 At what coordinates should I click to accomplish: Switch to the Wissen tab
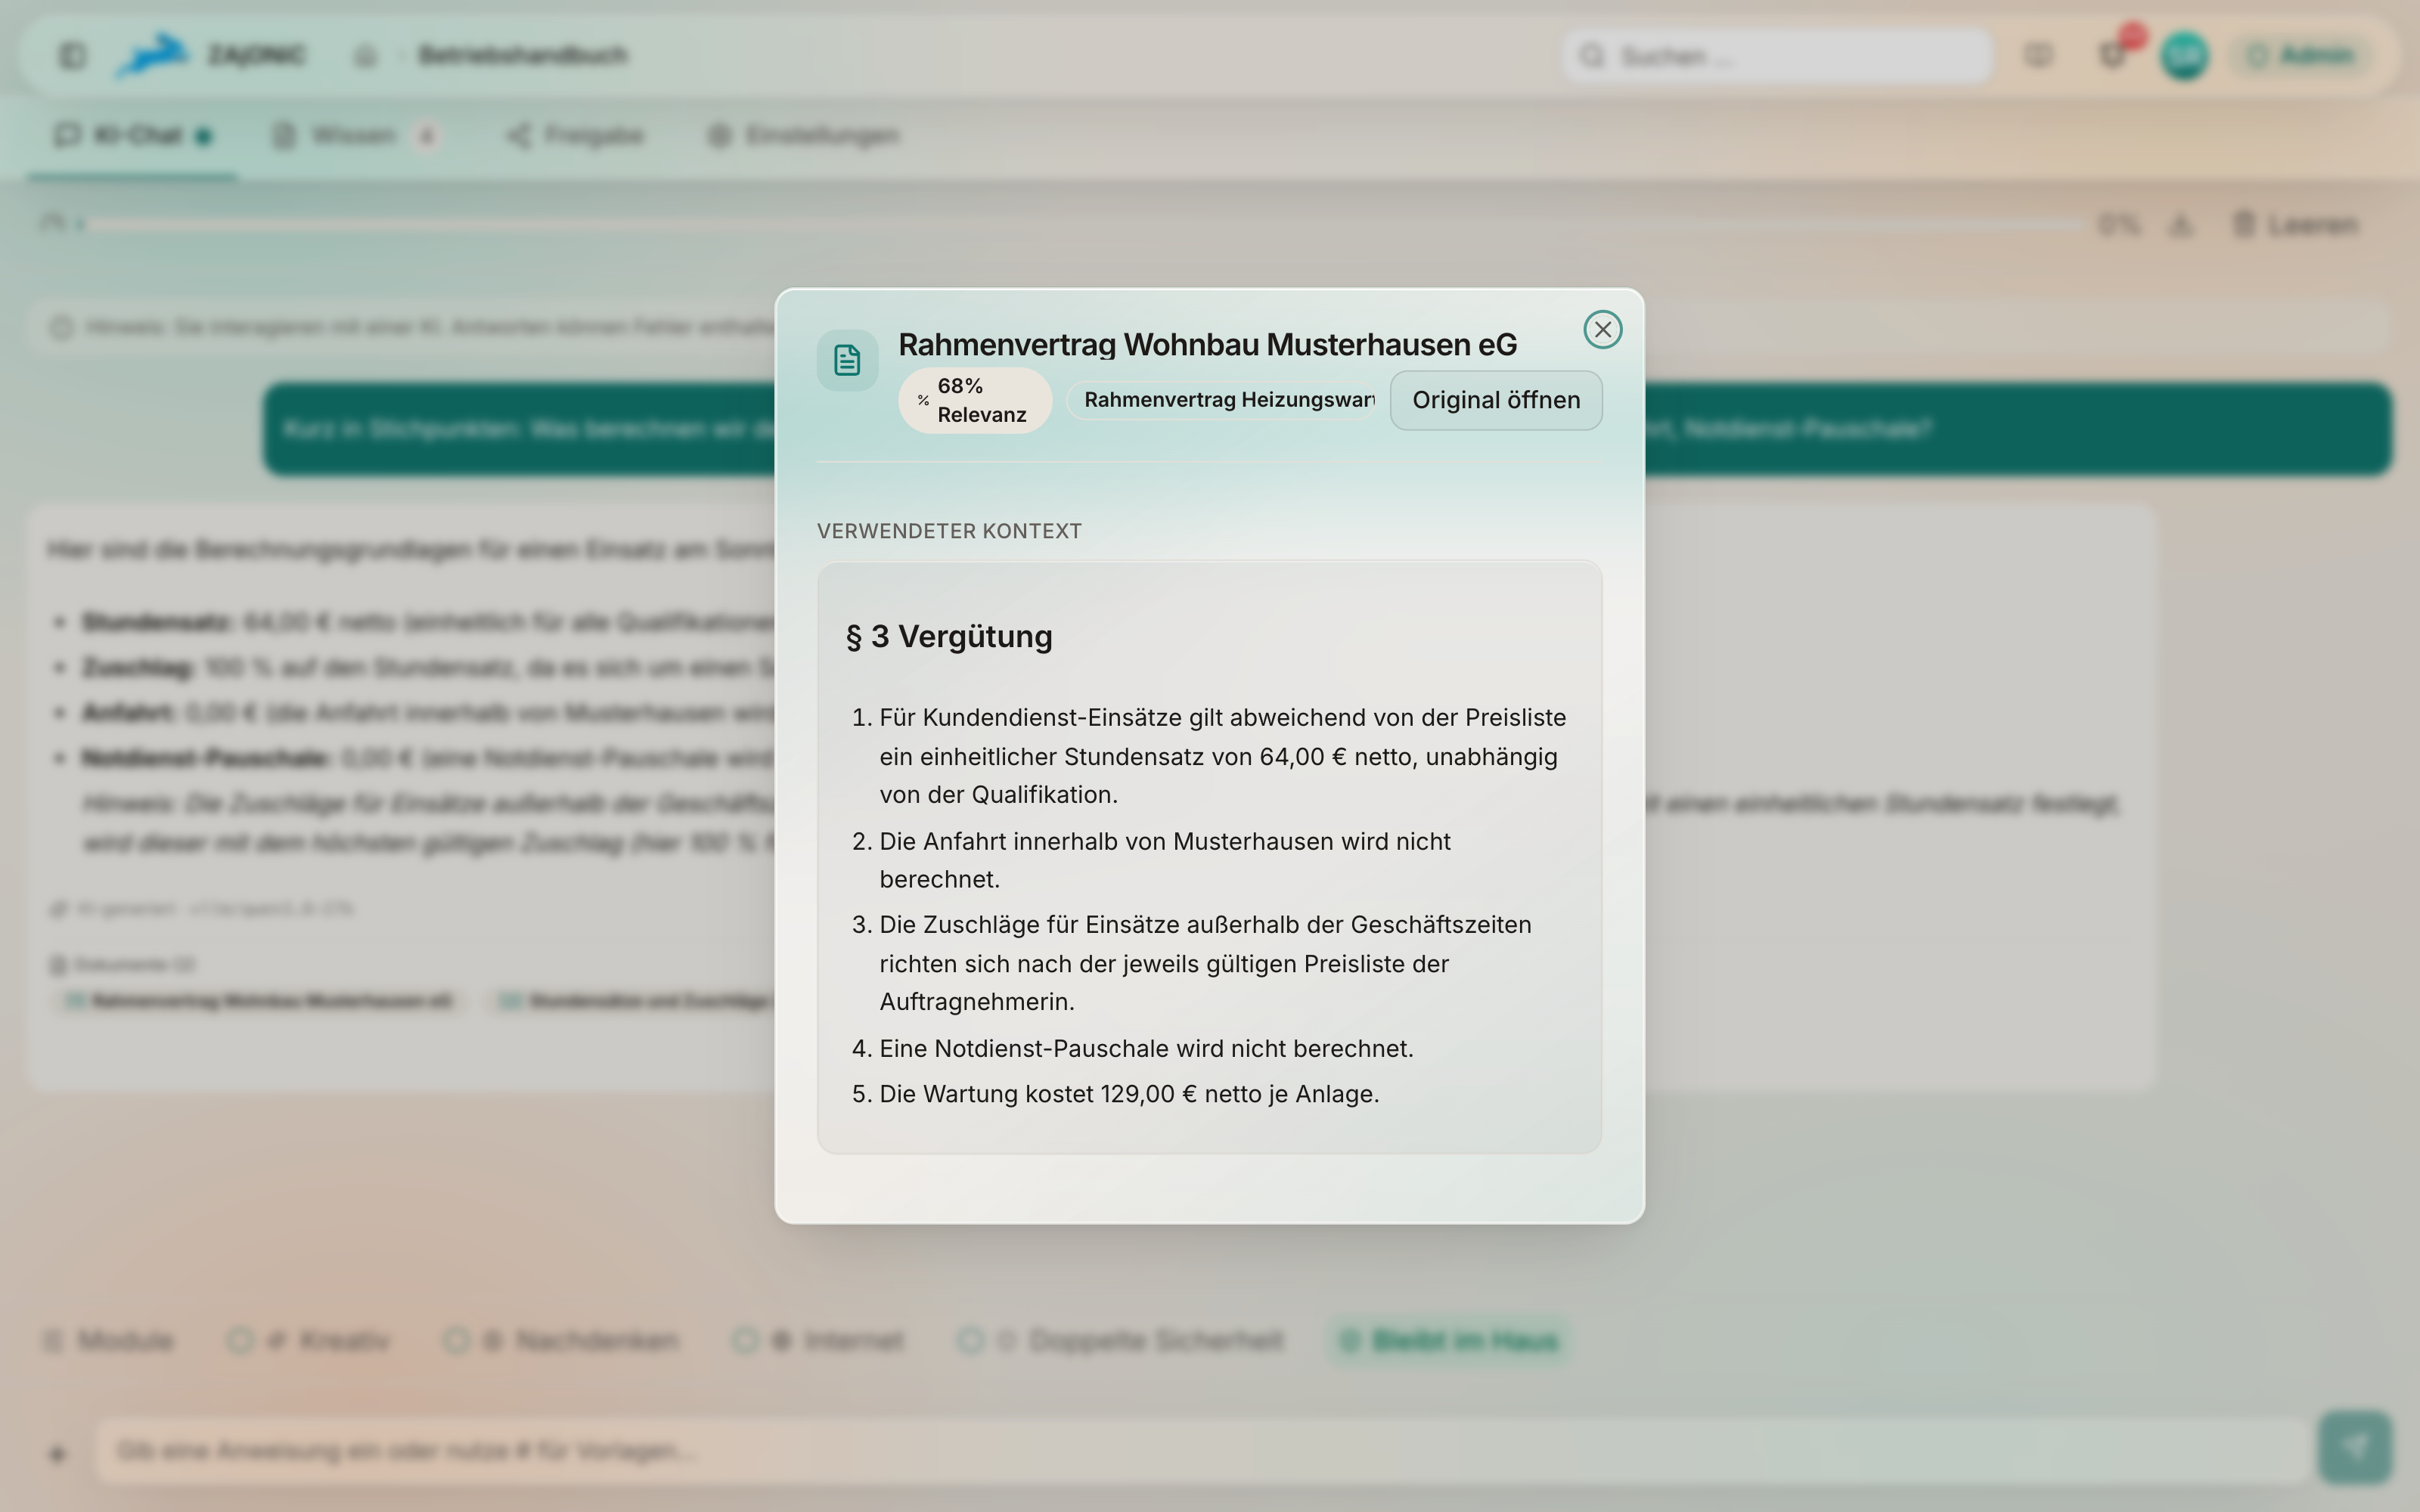point(355,135)
